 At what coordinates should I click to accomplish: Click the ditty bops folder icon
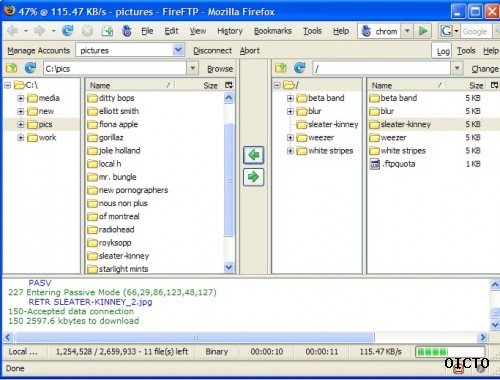coord(92,98)
